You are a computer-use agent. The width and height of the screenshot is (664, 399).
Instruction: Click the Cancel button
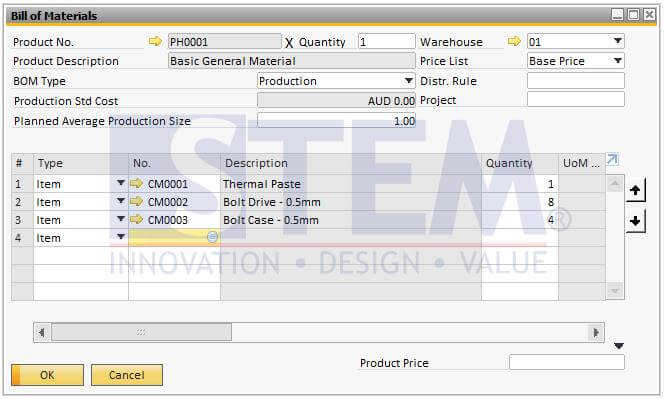pyautogui.click(x=127, y=375)
